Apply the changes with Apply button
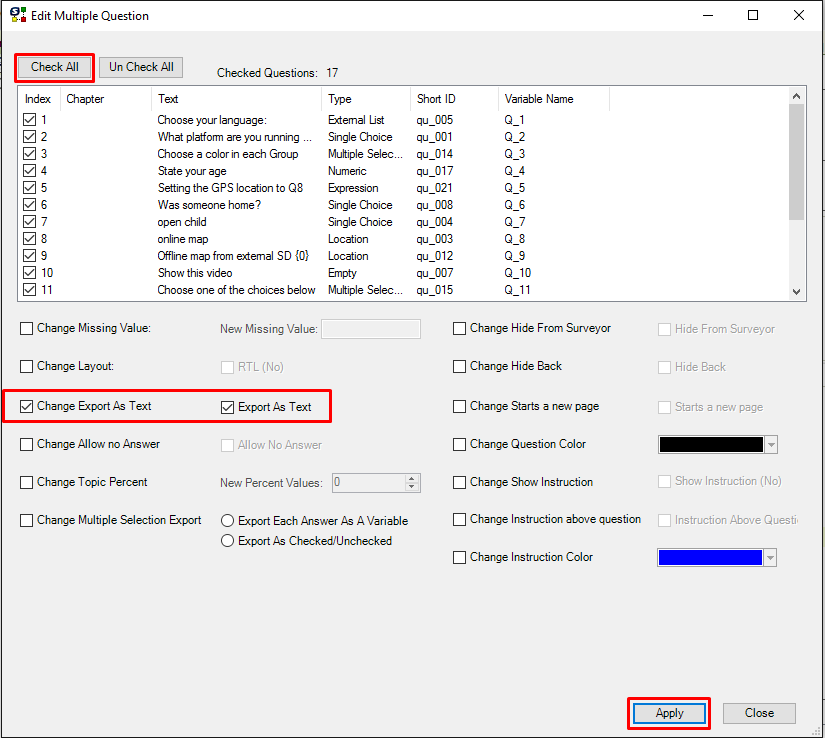 tap(669, 713)
